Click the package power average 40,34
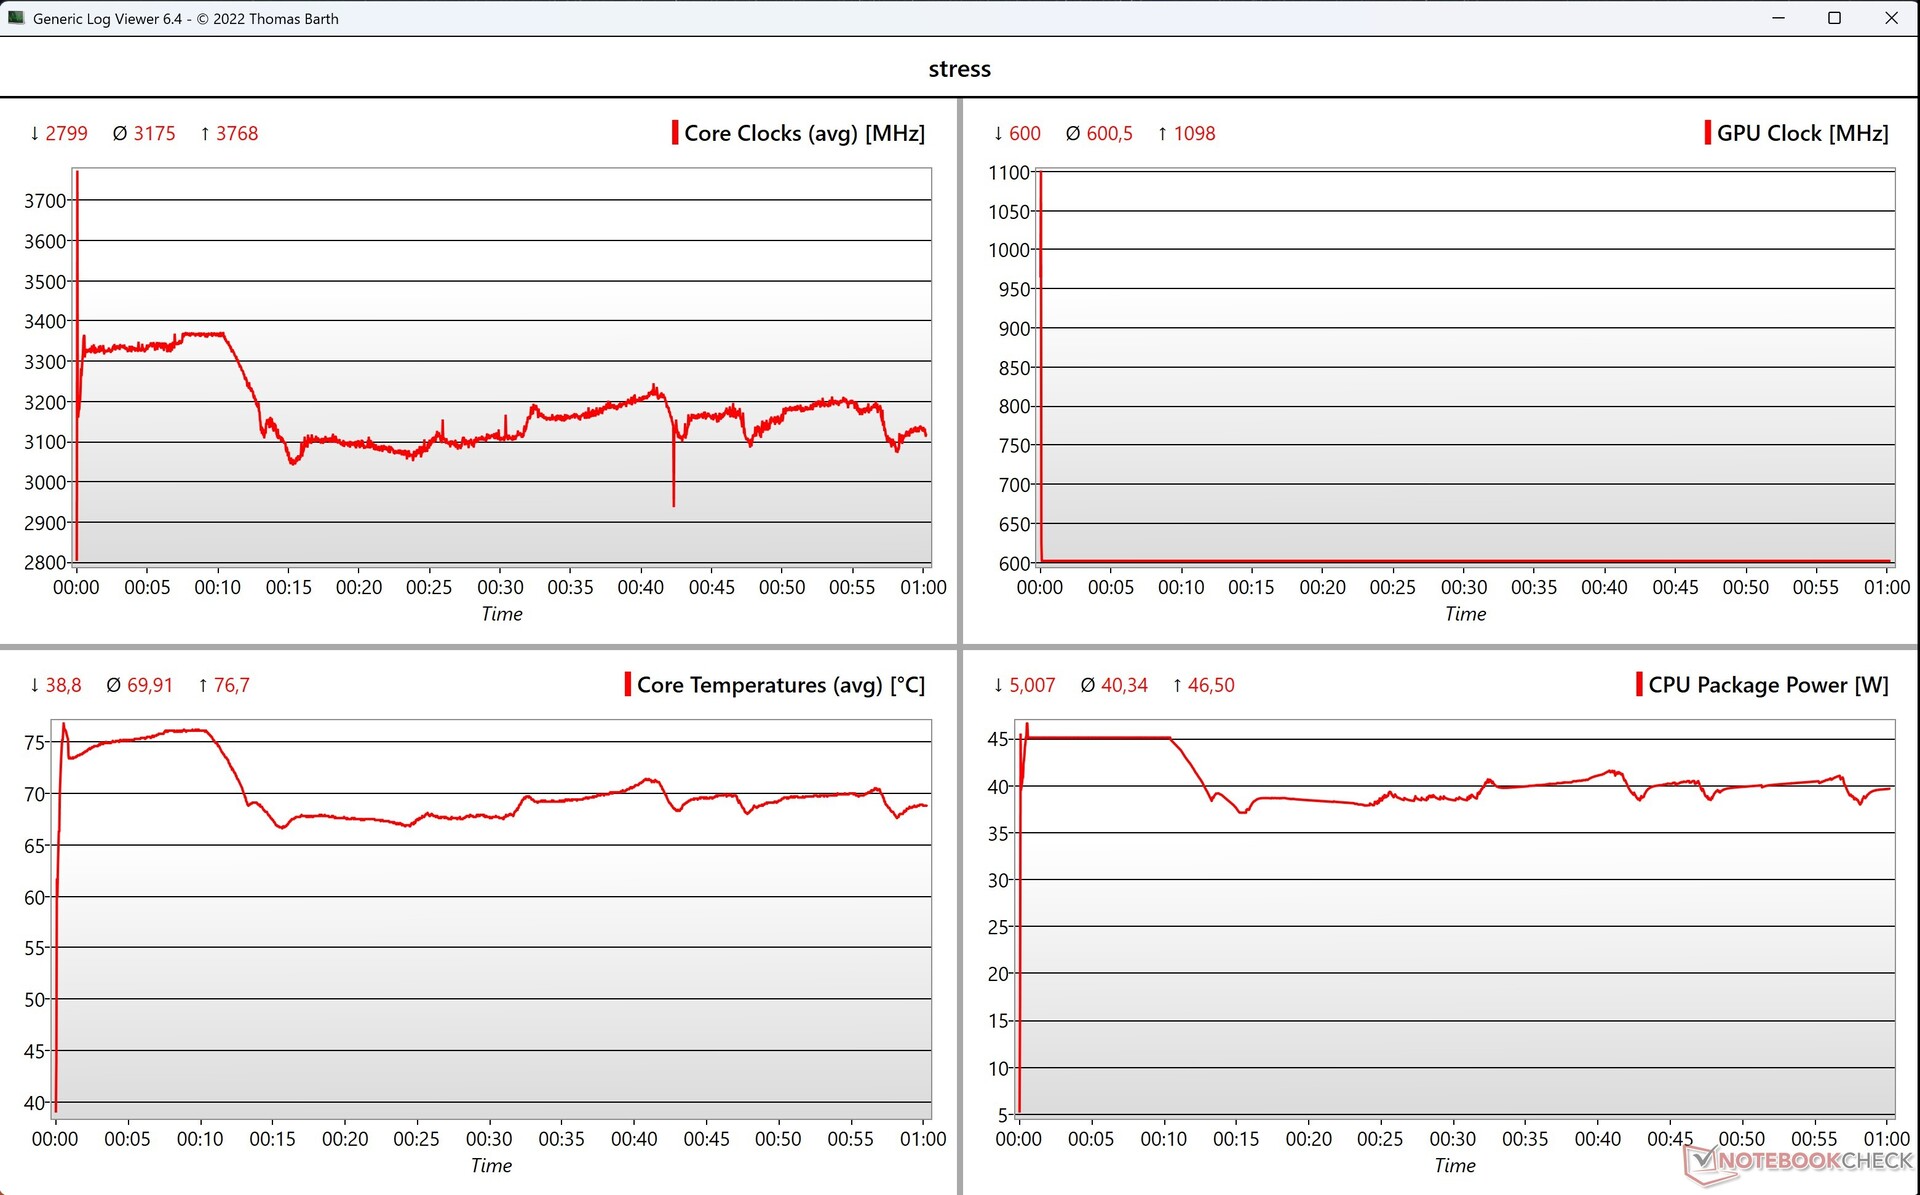Viewport: 1920px width, 1195px height. pos(1124,685)
